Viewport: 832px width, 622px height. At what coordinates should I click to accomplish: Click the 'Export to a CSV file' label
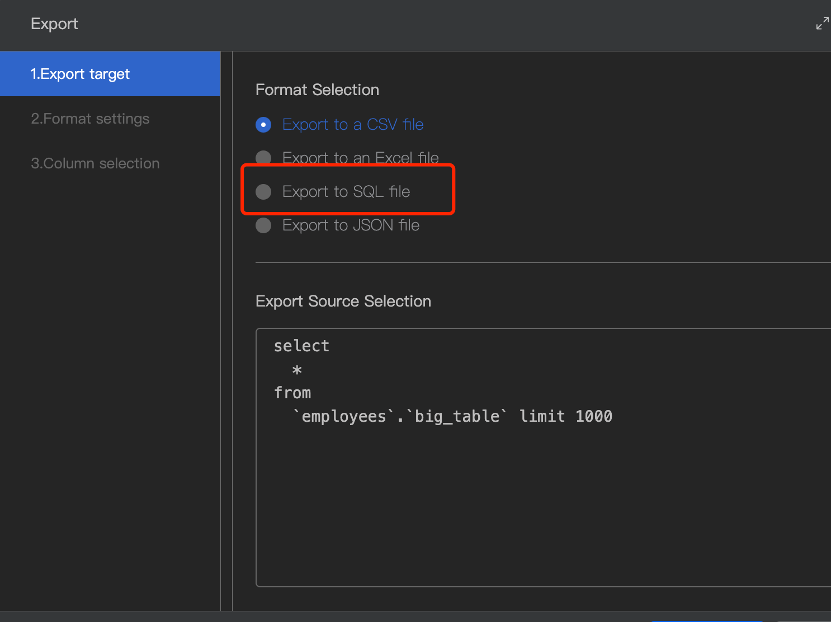click(x=352, y=125)
